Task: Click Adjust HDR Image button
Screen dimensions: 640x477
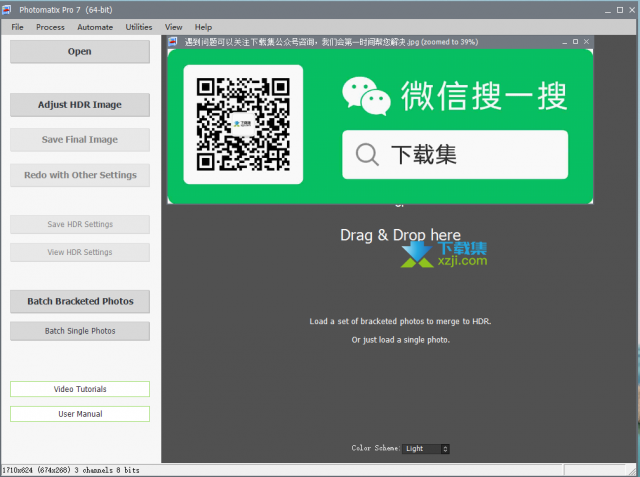Action: click(x=80, y=105)
